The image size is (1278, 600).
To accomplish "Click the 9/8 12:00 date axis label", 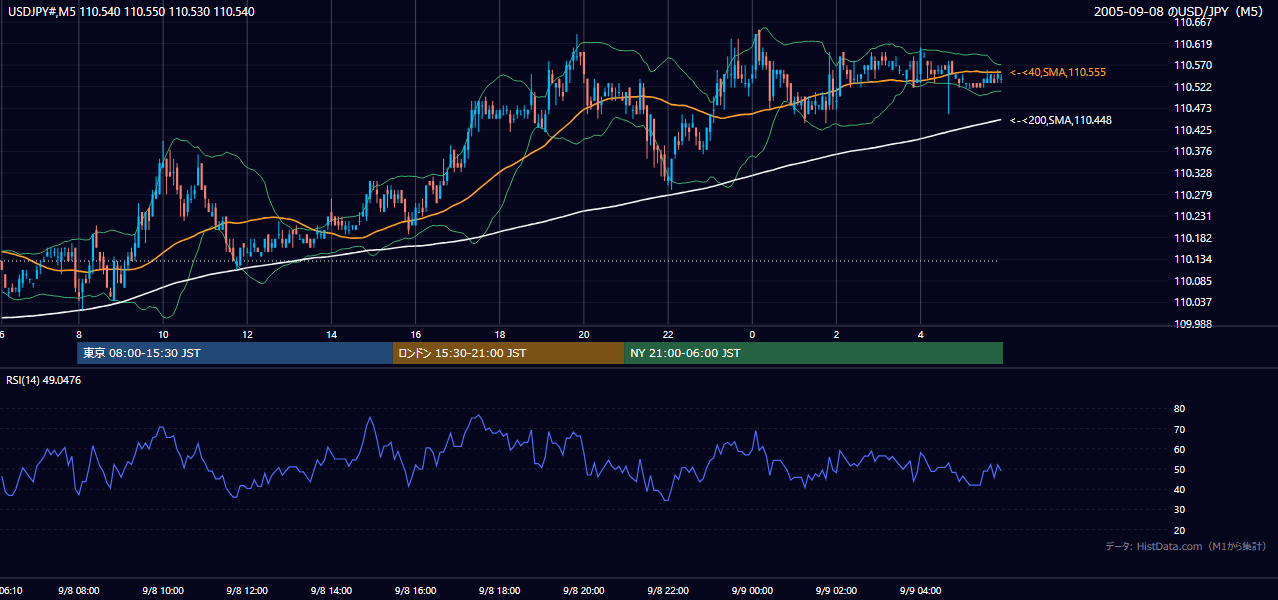I will 246,591.
